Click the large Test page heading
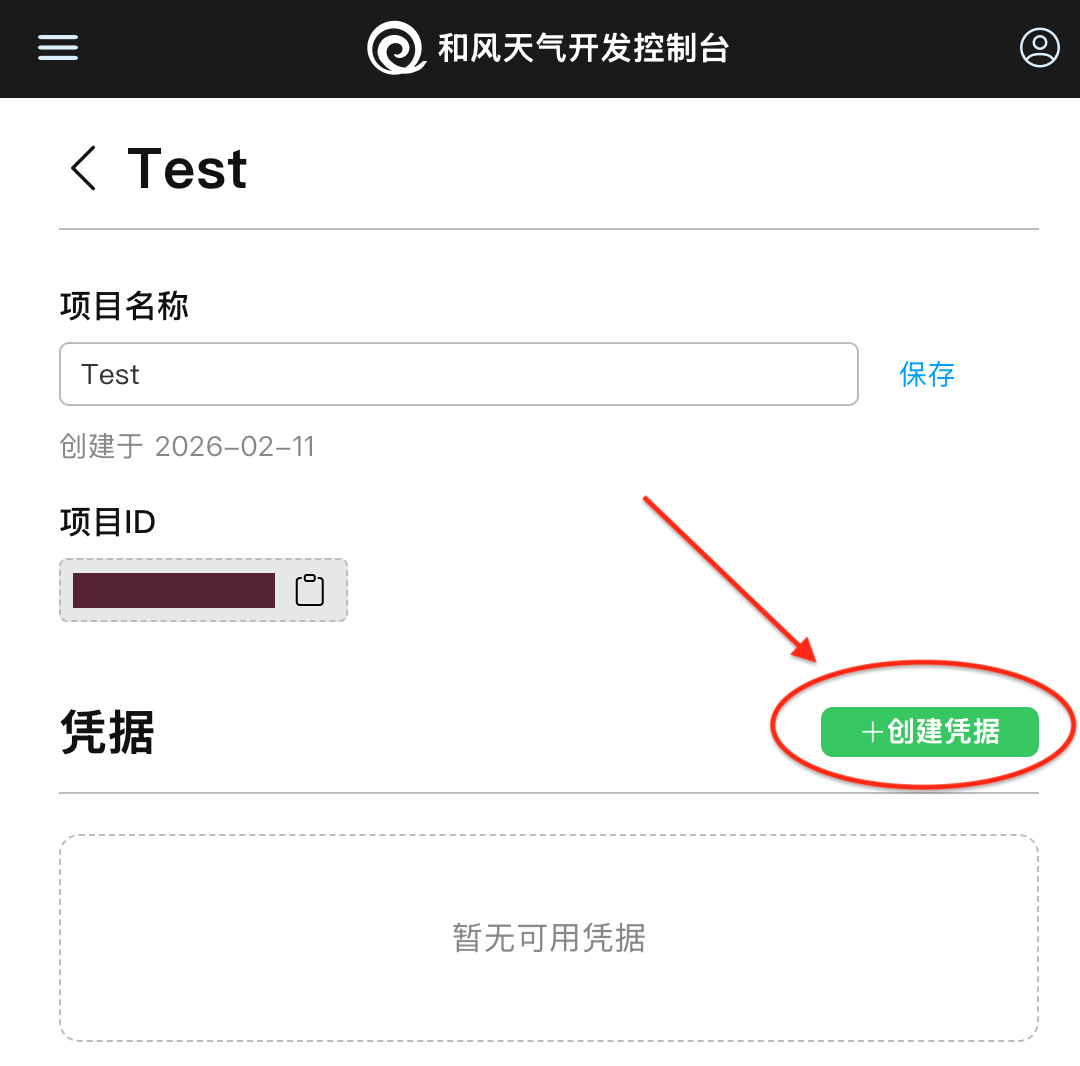The image size is (1080, 1066). click(x=188, y=168)
